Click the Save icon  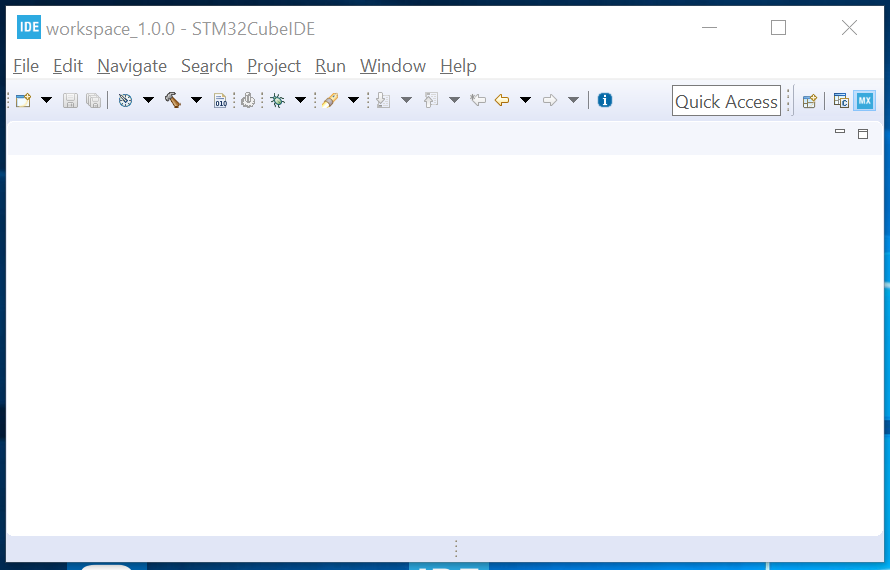(70, 100)
